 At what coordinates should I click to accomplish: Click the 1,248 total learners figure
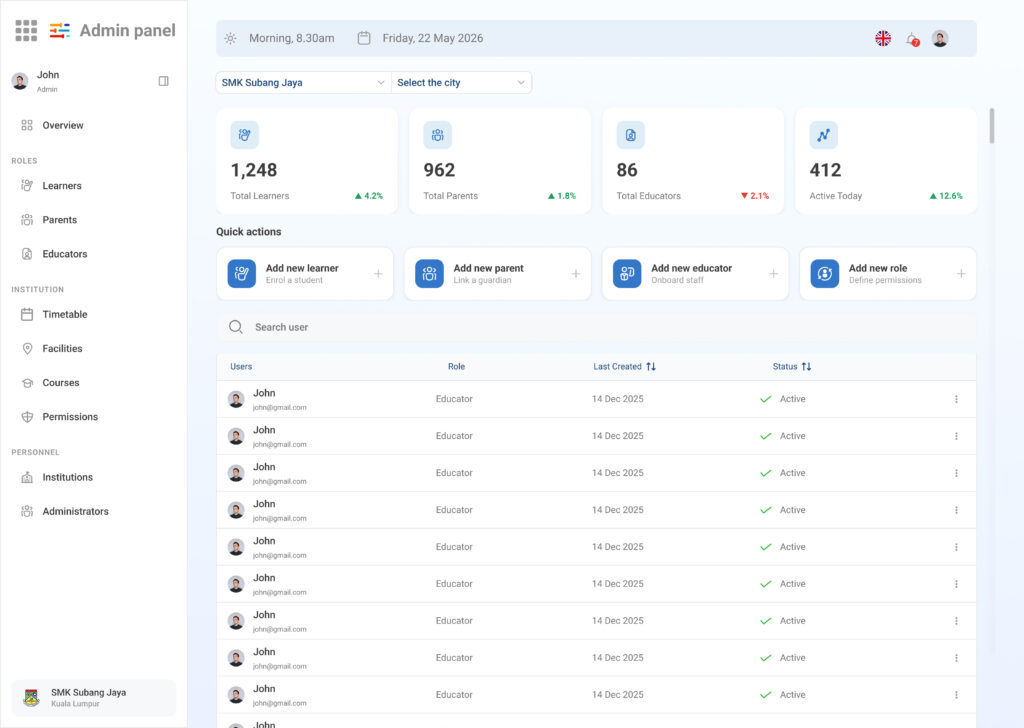[254, 170]
